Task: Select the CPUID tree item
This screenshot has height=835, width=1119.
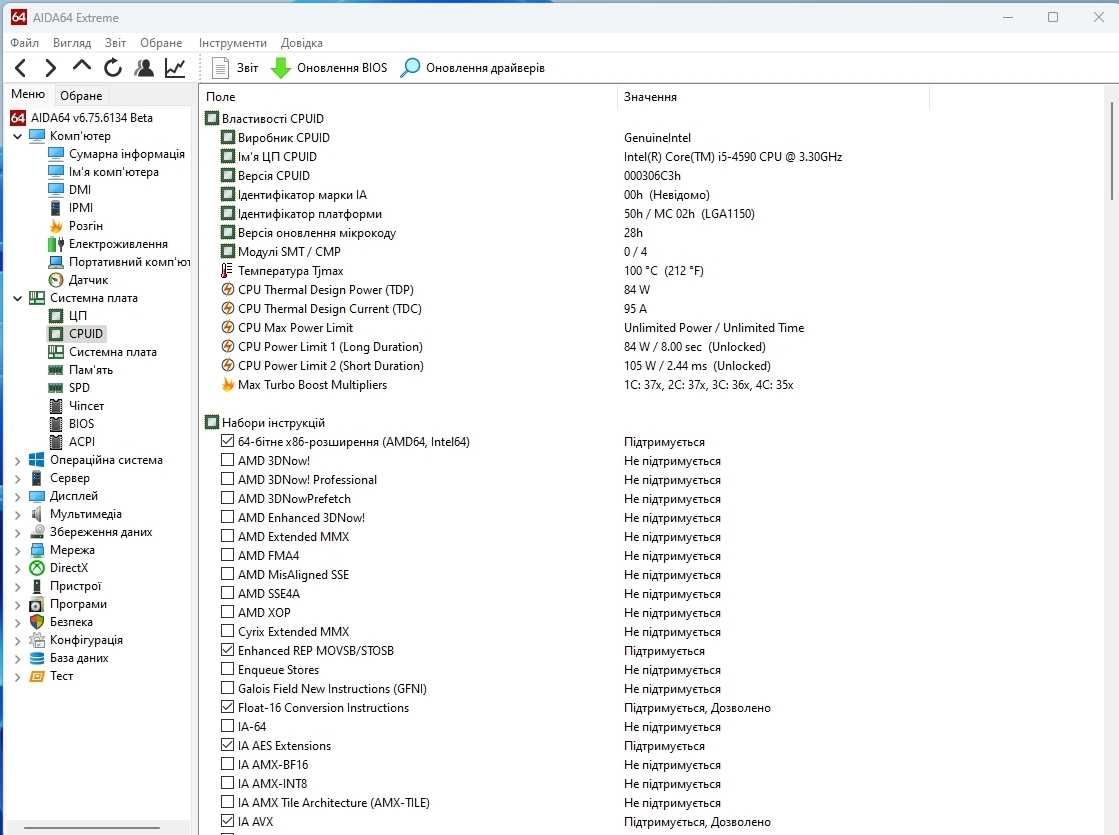Action: click(86, 333)
